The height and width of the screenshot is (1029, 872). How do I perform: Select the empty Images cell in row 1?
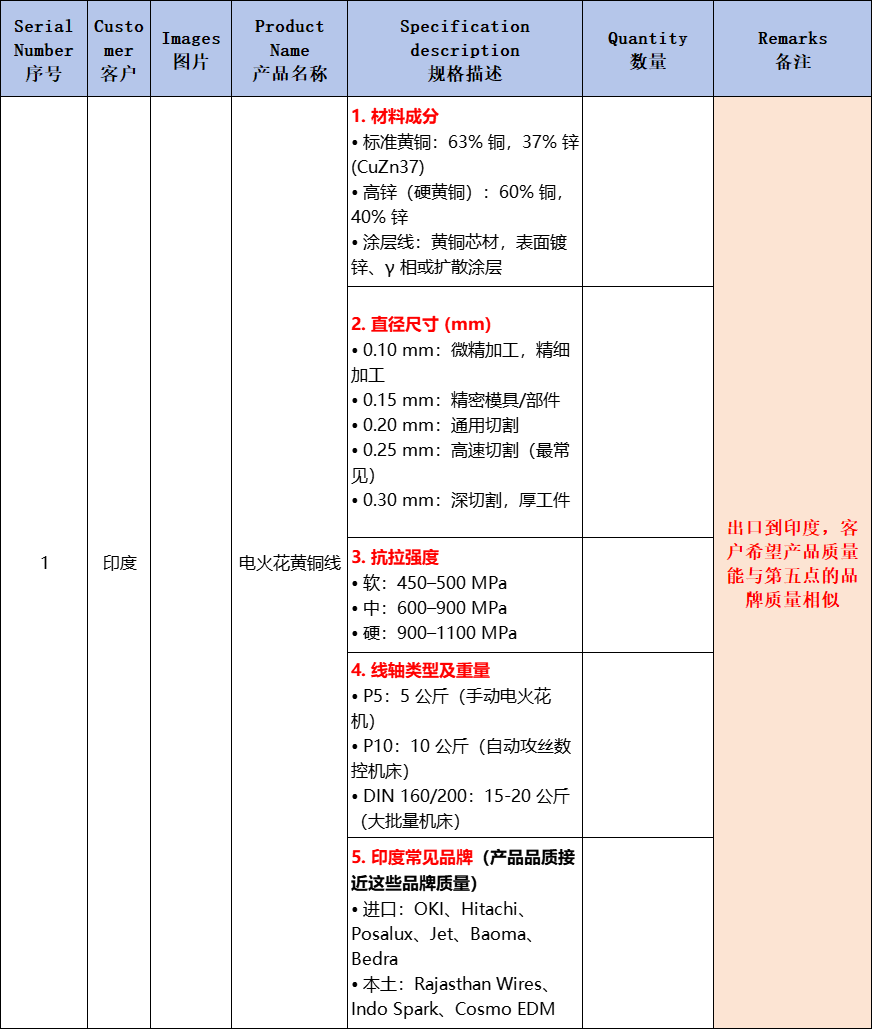(x=191, y=563)
